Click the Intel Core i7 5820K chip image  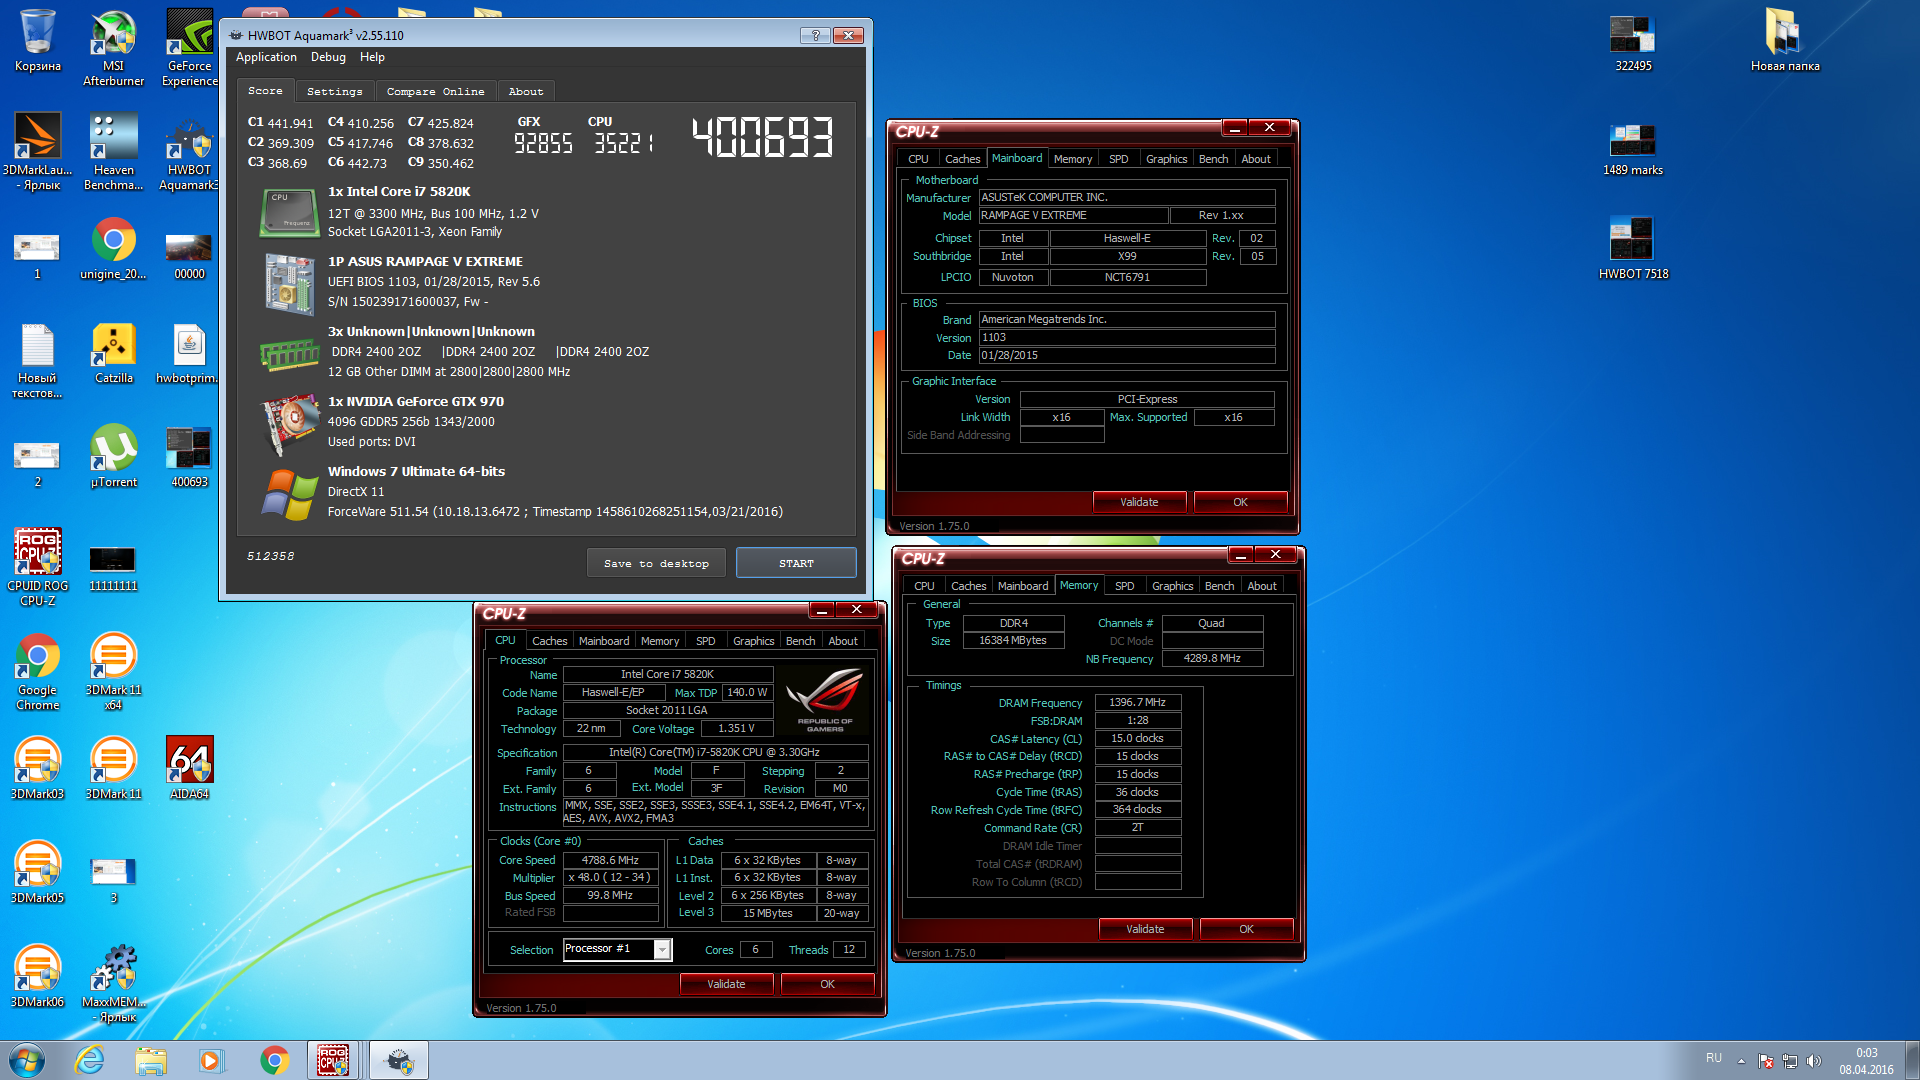click(289, 212)
